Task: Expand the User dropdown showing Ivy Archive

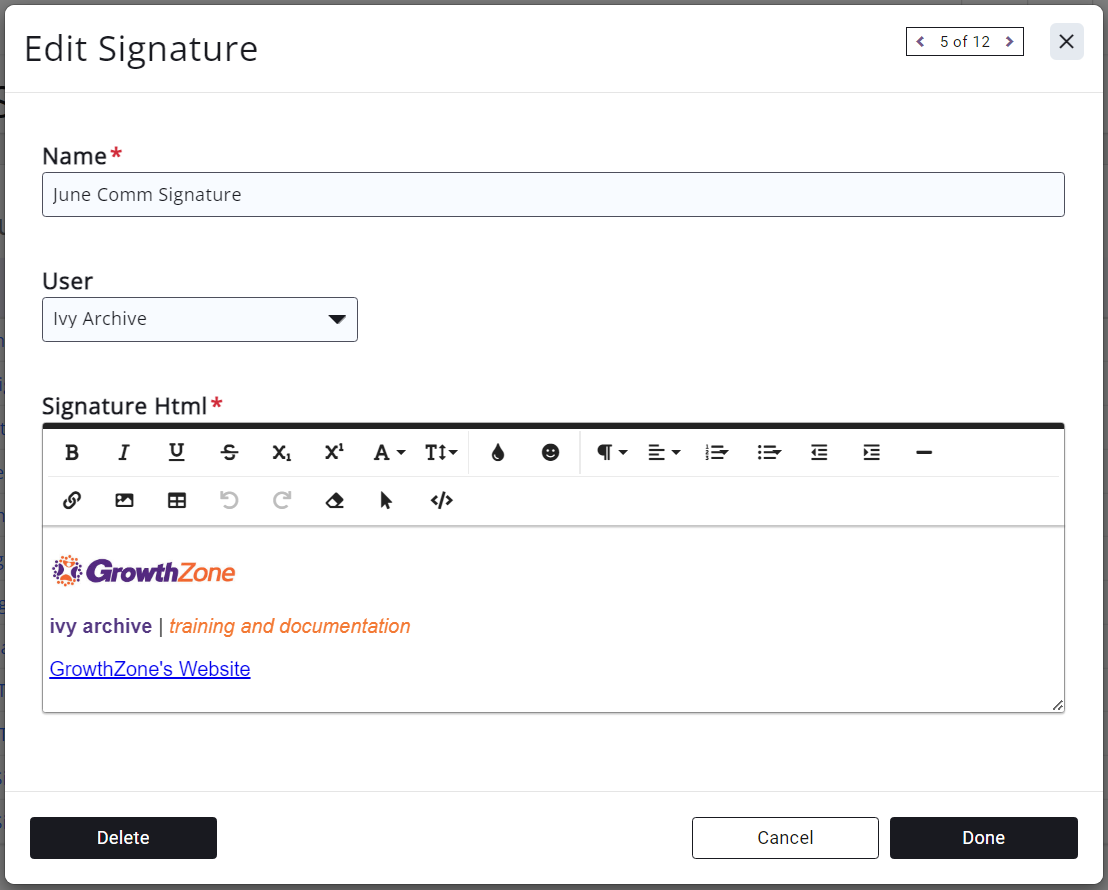Action: coord(200,319)
